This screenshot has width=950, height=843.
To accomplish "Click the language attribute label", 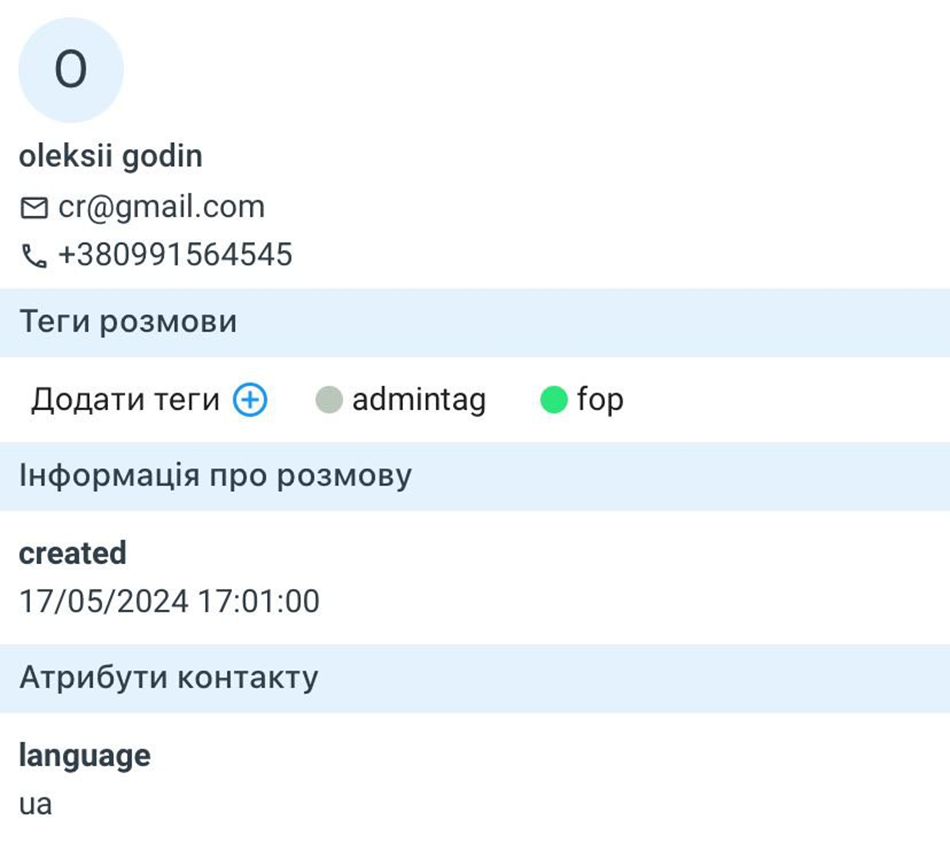I will coord(84,755).
